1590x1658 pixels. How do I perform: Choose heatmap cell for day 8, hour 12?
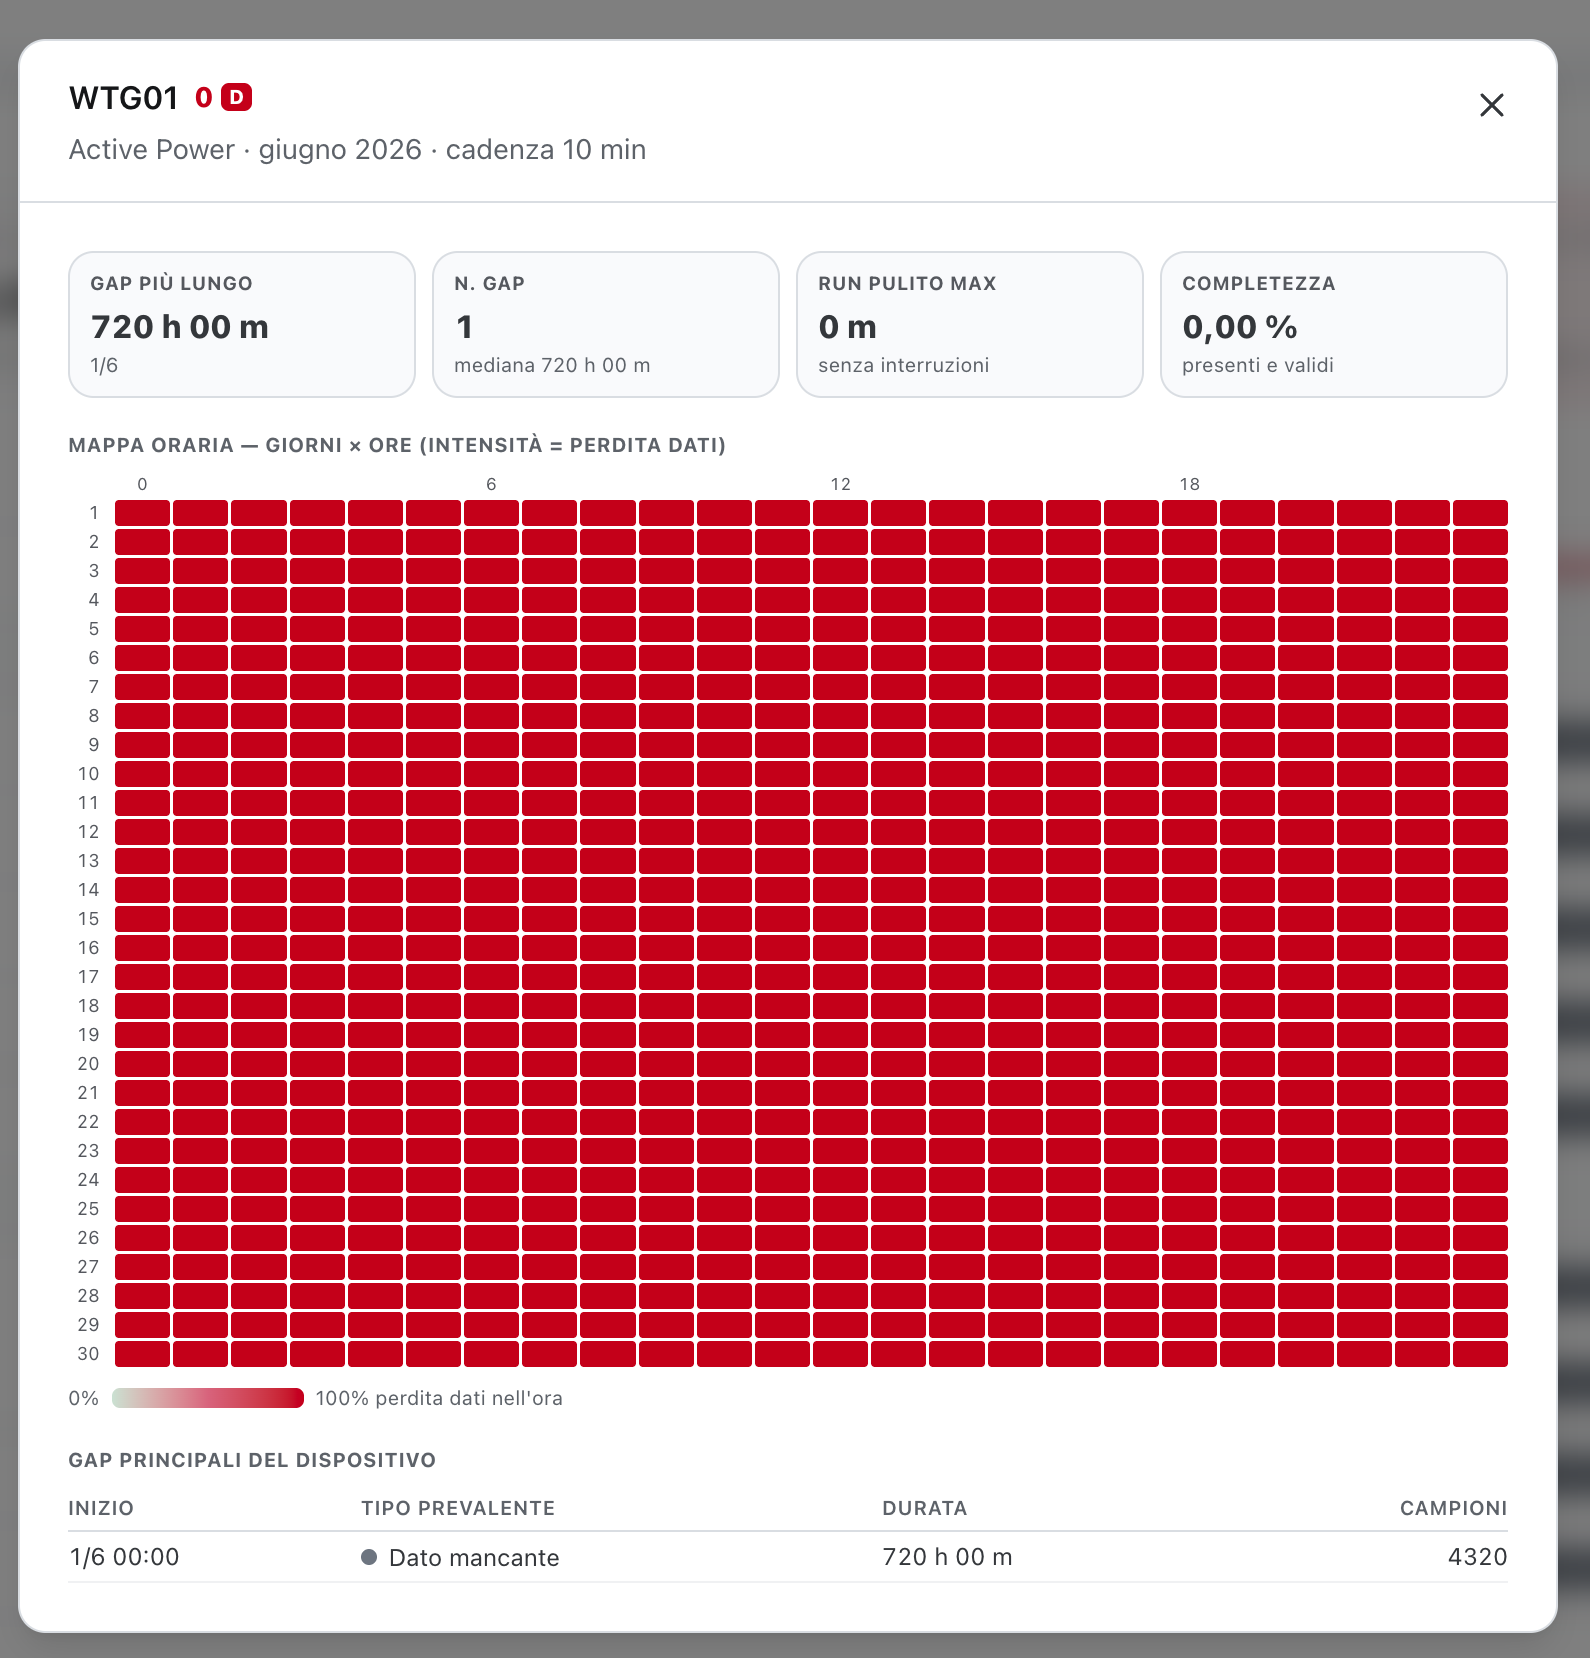[841, 716]
